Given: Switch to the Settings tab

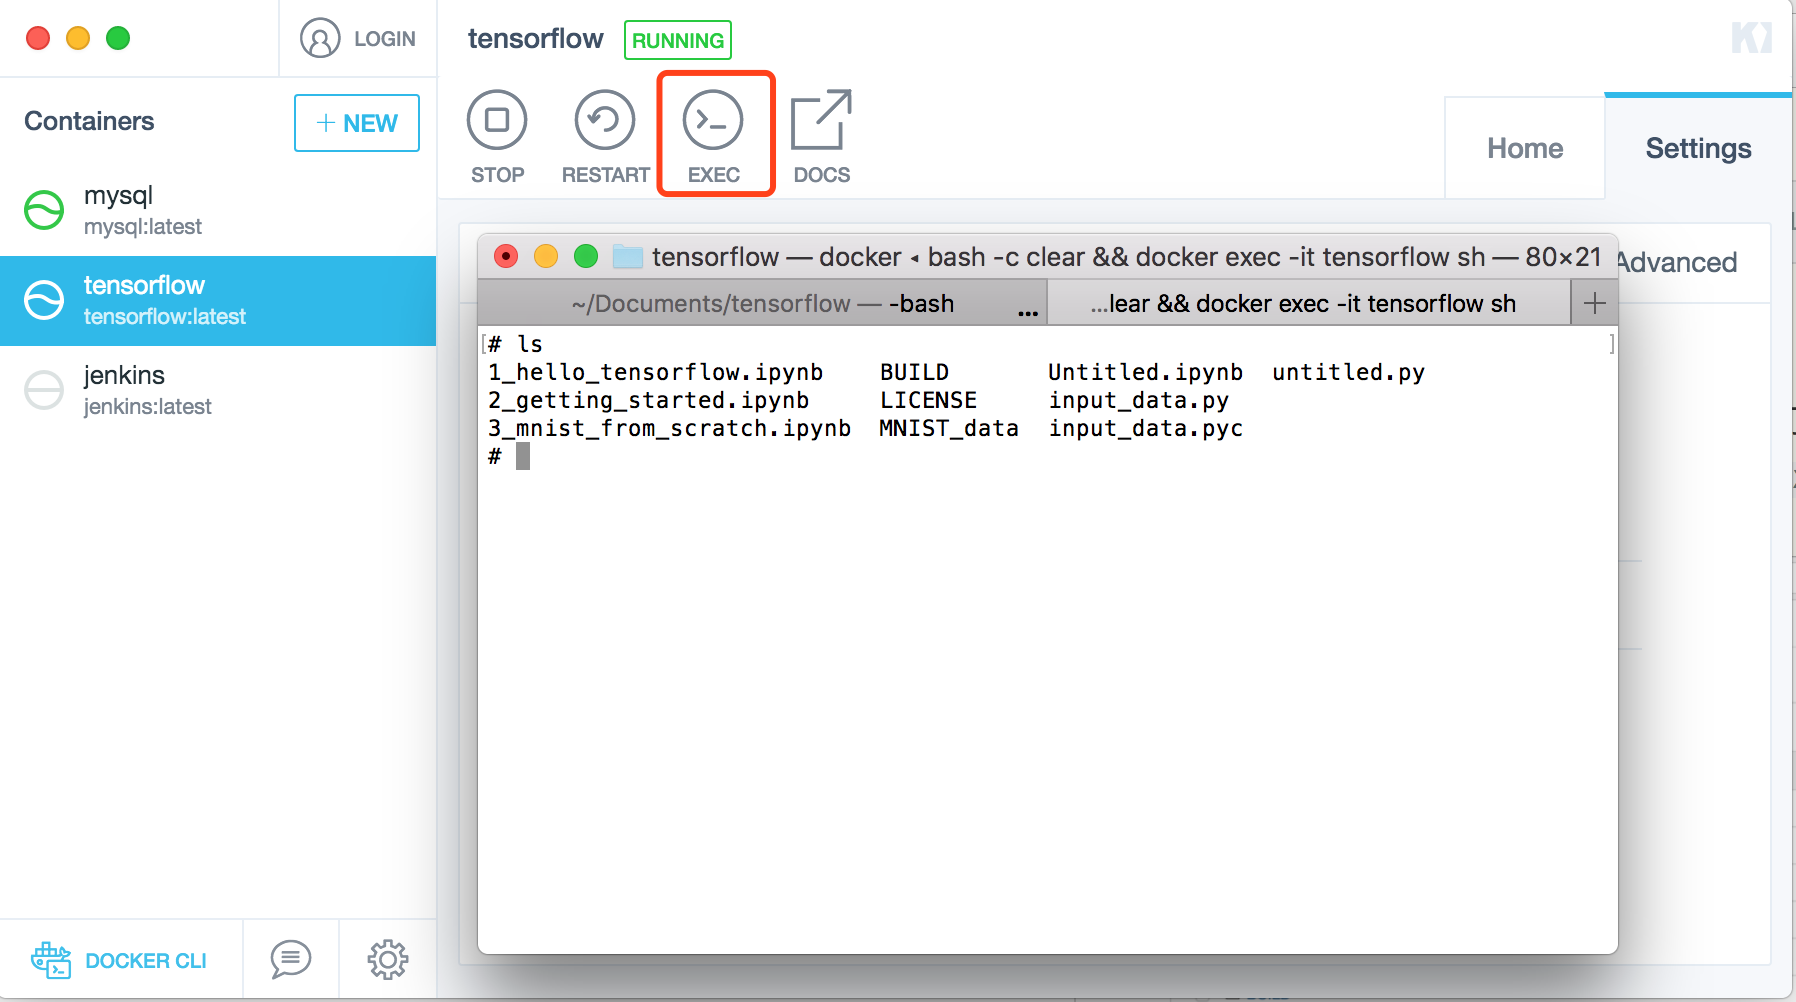Looking at the screenshot, I should pos(1698,148).
